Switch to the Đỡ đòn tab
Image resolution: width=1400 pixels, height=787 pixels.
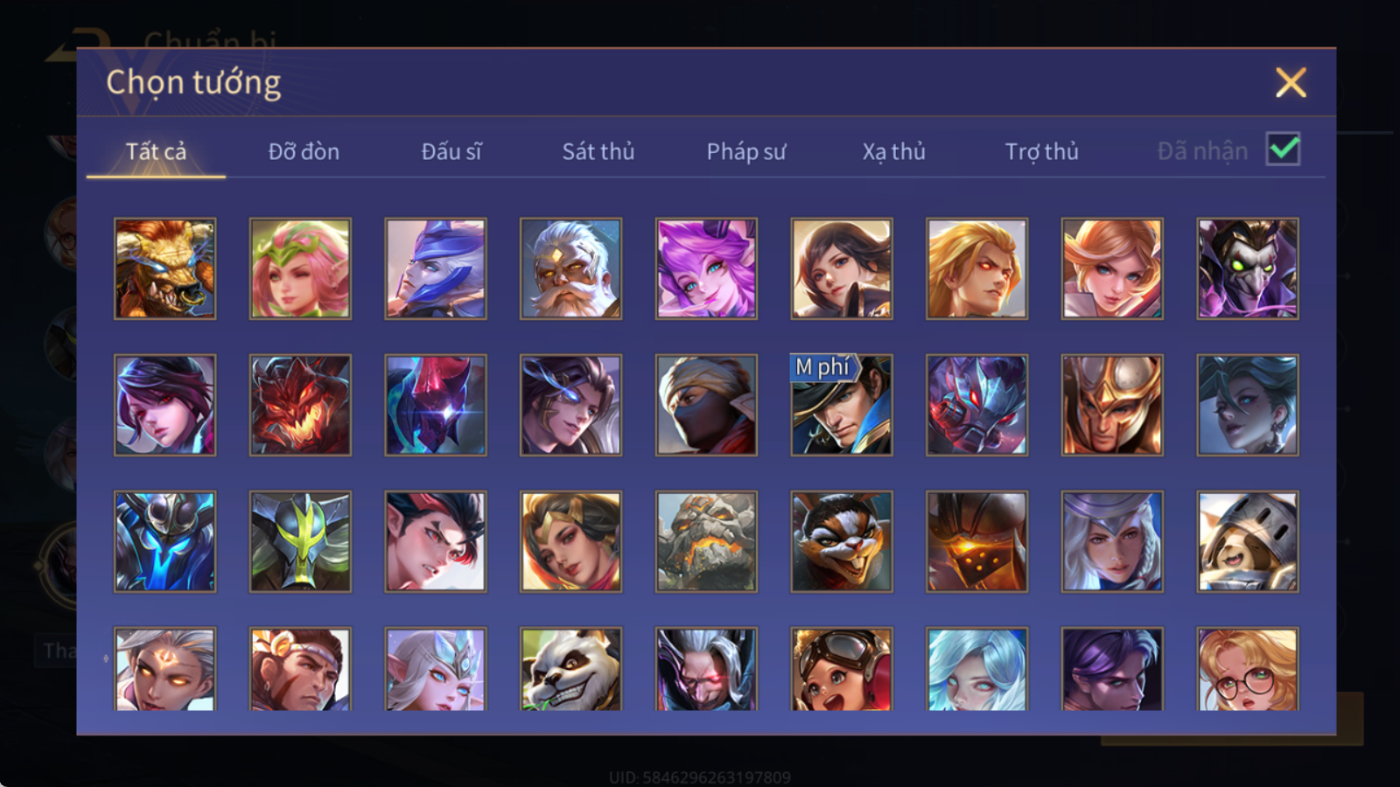click(304, 152)
